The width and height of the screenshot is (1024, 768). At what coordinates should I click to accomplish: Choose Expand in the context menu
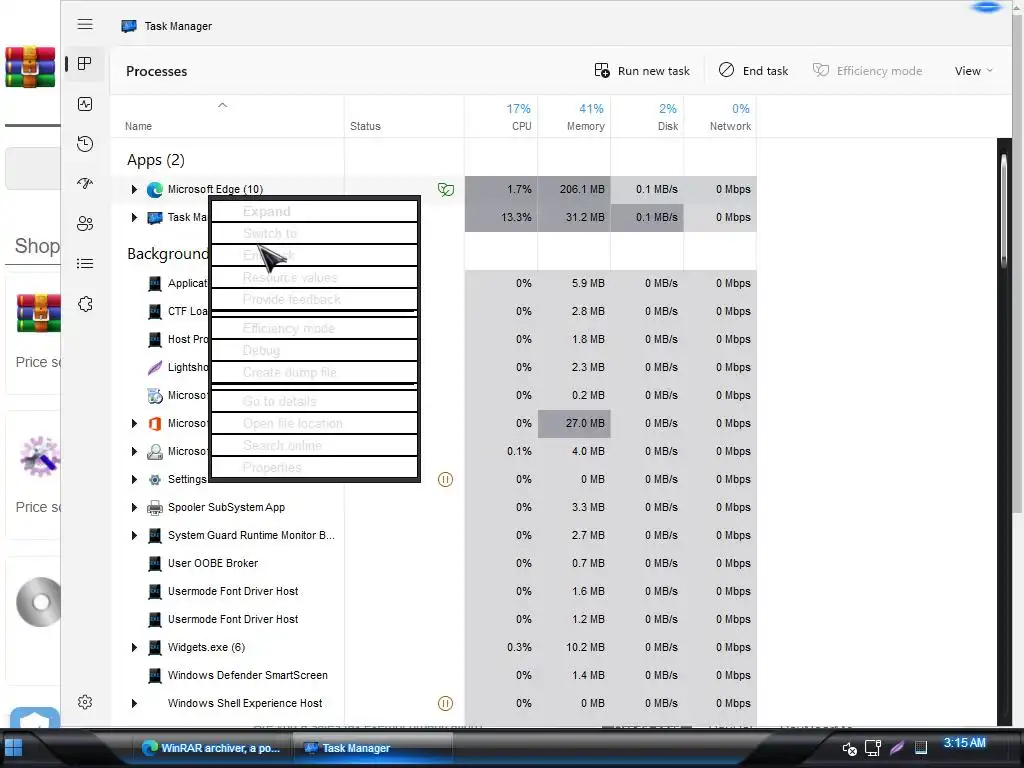point(315,212)
